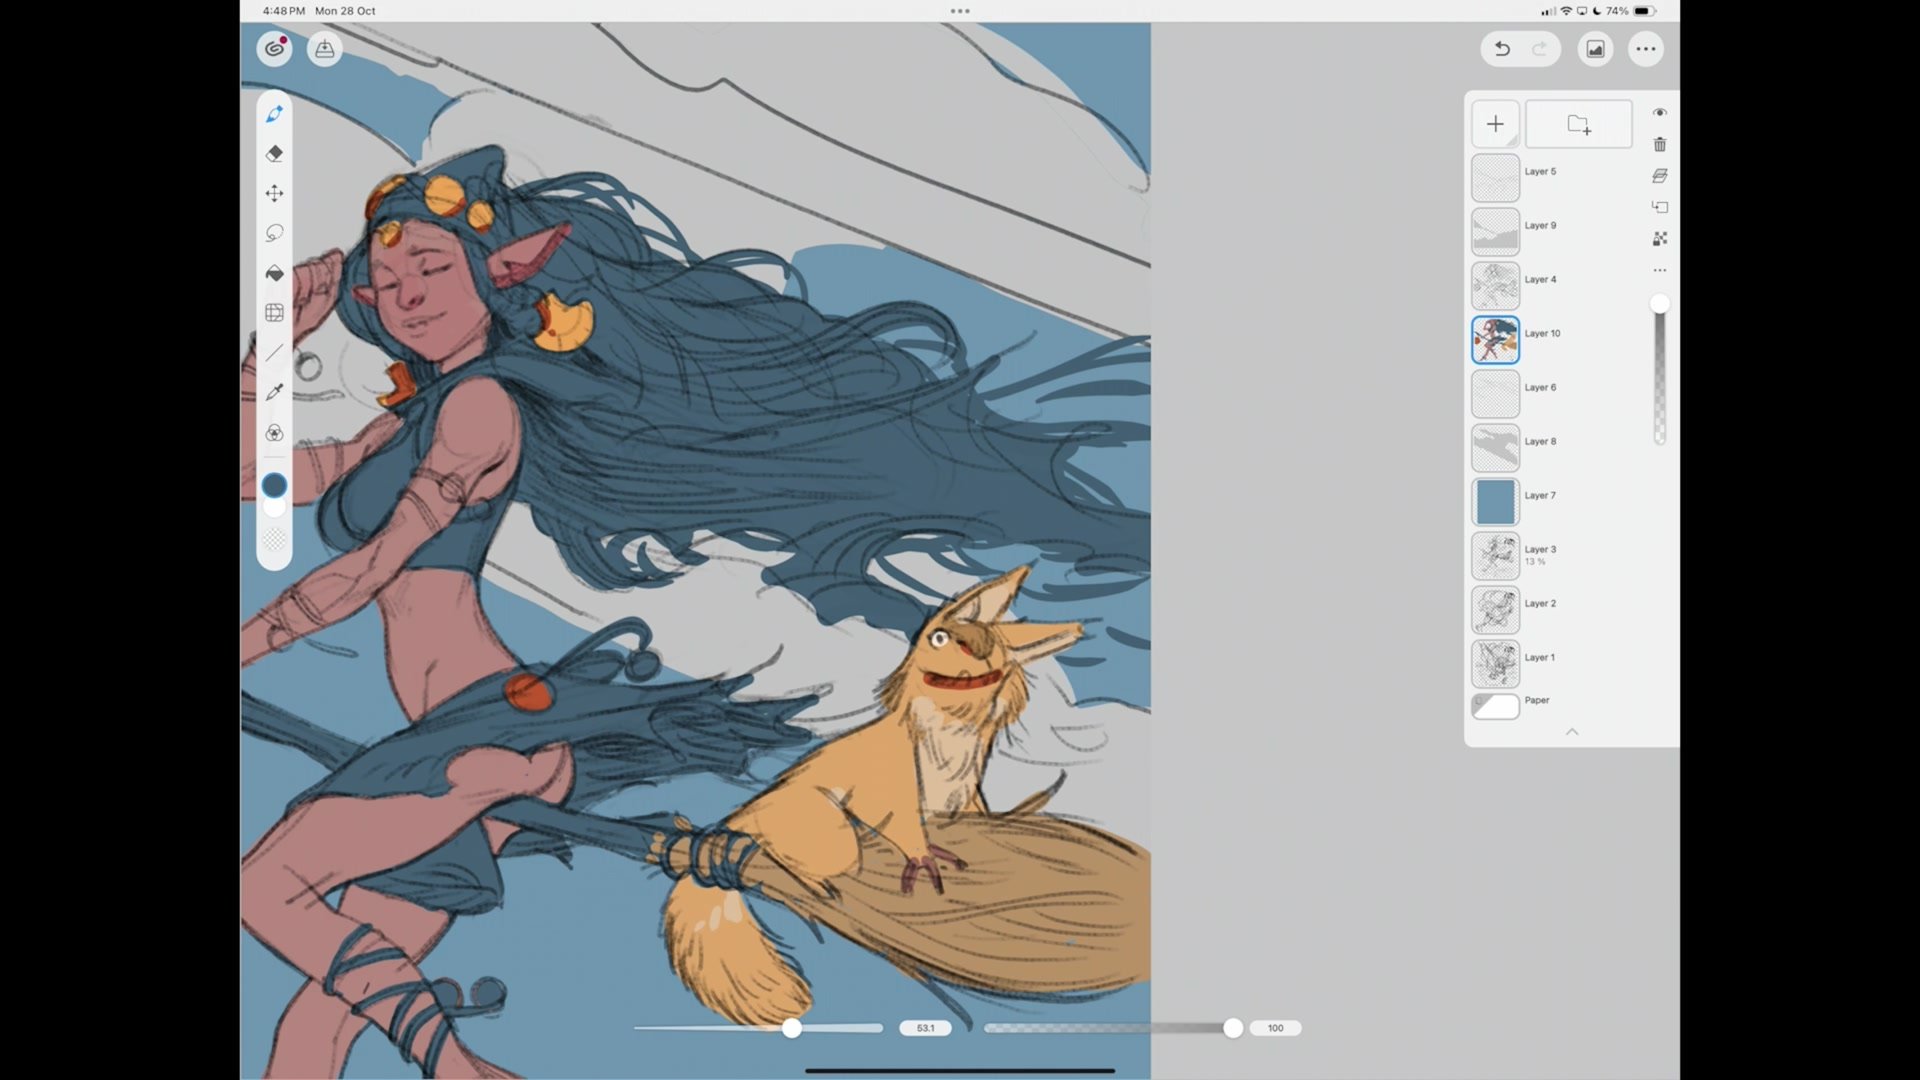Select the Eraser tool
Screen dimensions: 1920x1080
pos(274,154)
